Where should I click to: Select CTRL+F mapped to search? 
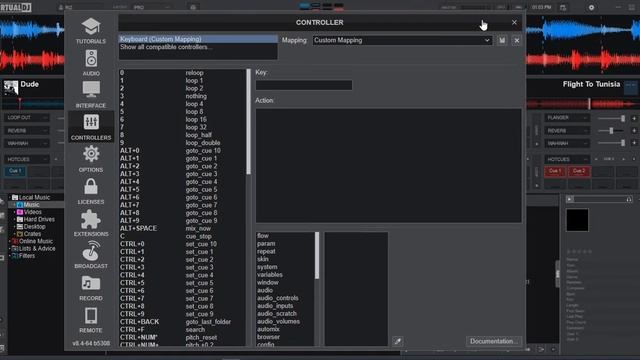(182, 329)
